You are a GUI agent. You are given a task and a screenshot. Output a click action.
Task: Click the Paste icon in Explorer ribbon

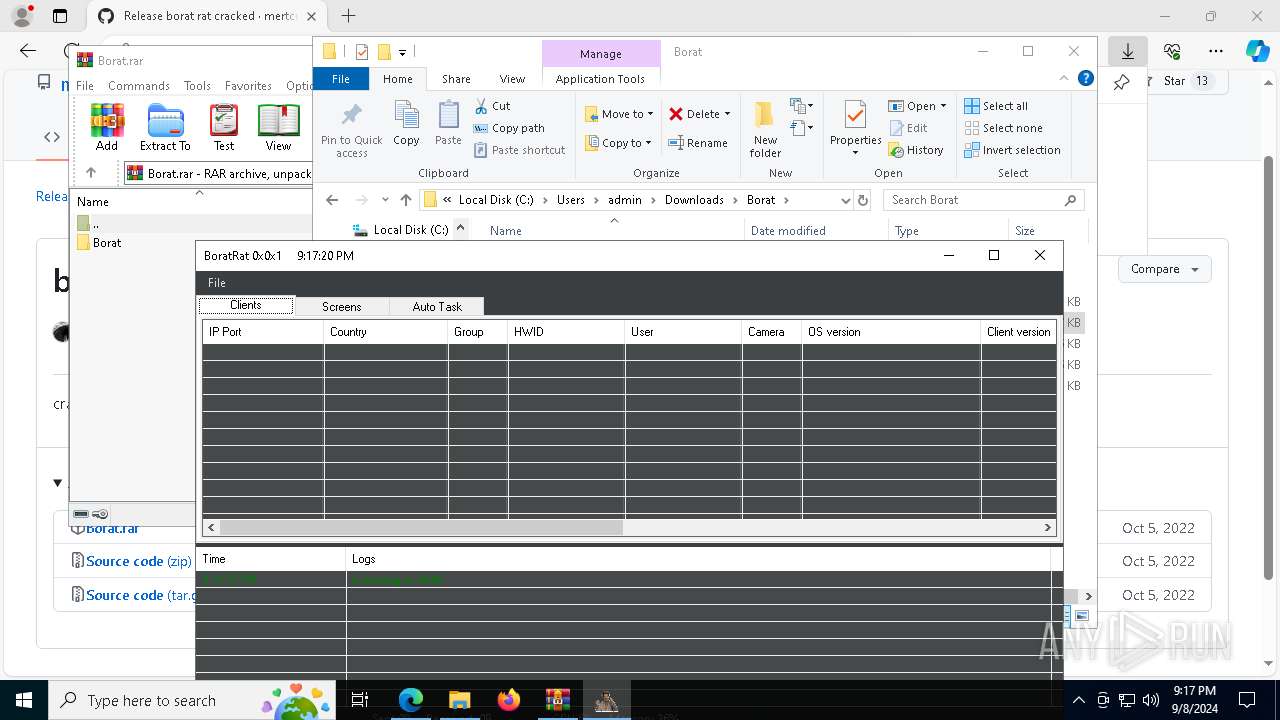[x=448, y=124]
